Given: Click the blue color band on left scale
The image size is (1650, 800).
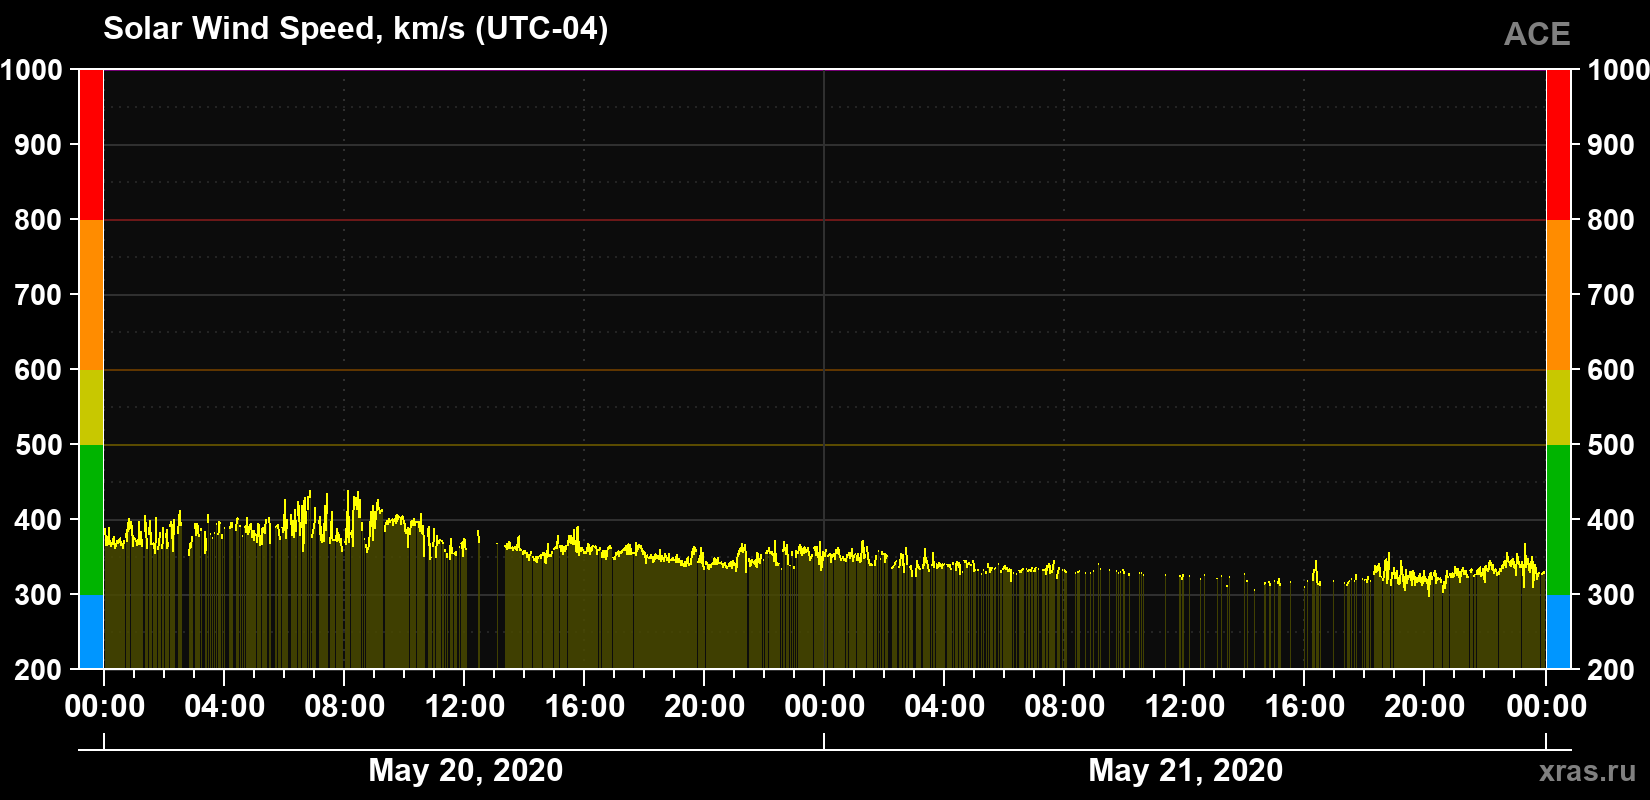Looking at the screenshot, I should coord(91,632).
